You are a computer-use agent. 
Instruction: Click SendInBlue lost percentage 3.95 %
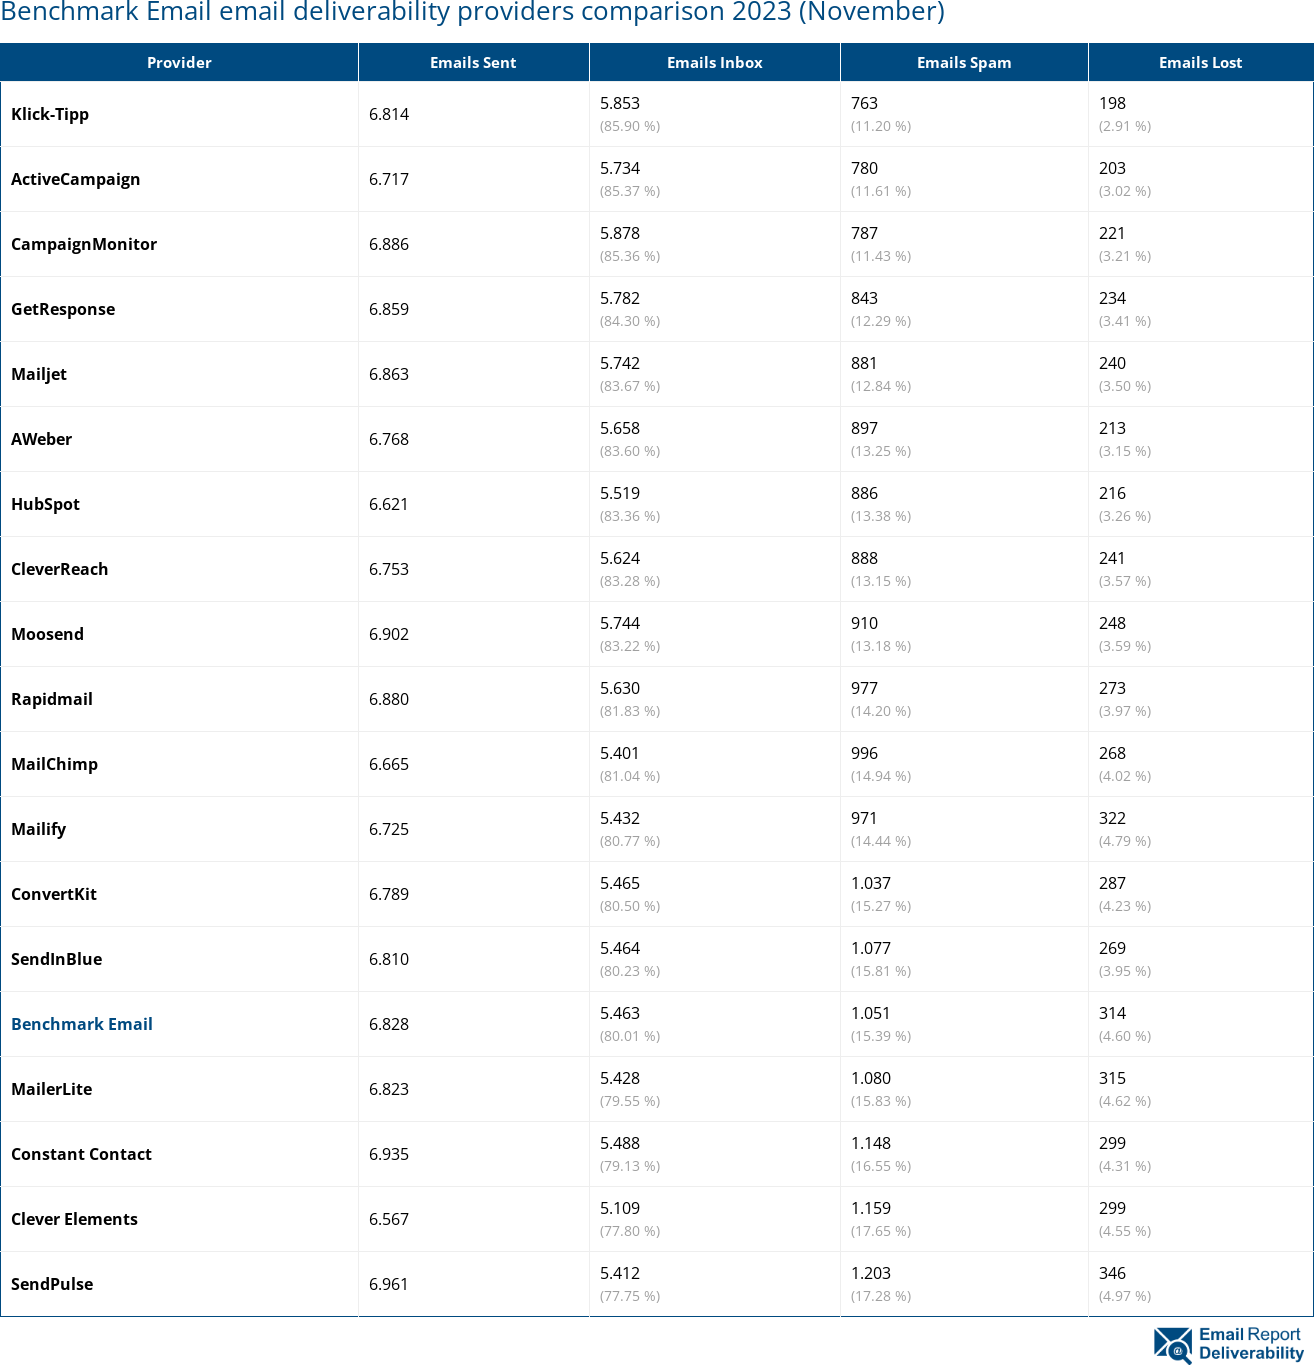click(1125, 971)
